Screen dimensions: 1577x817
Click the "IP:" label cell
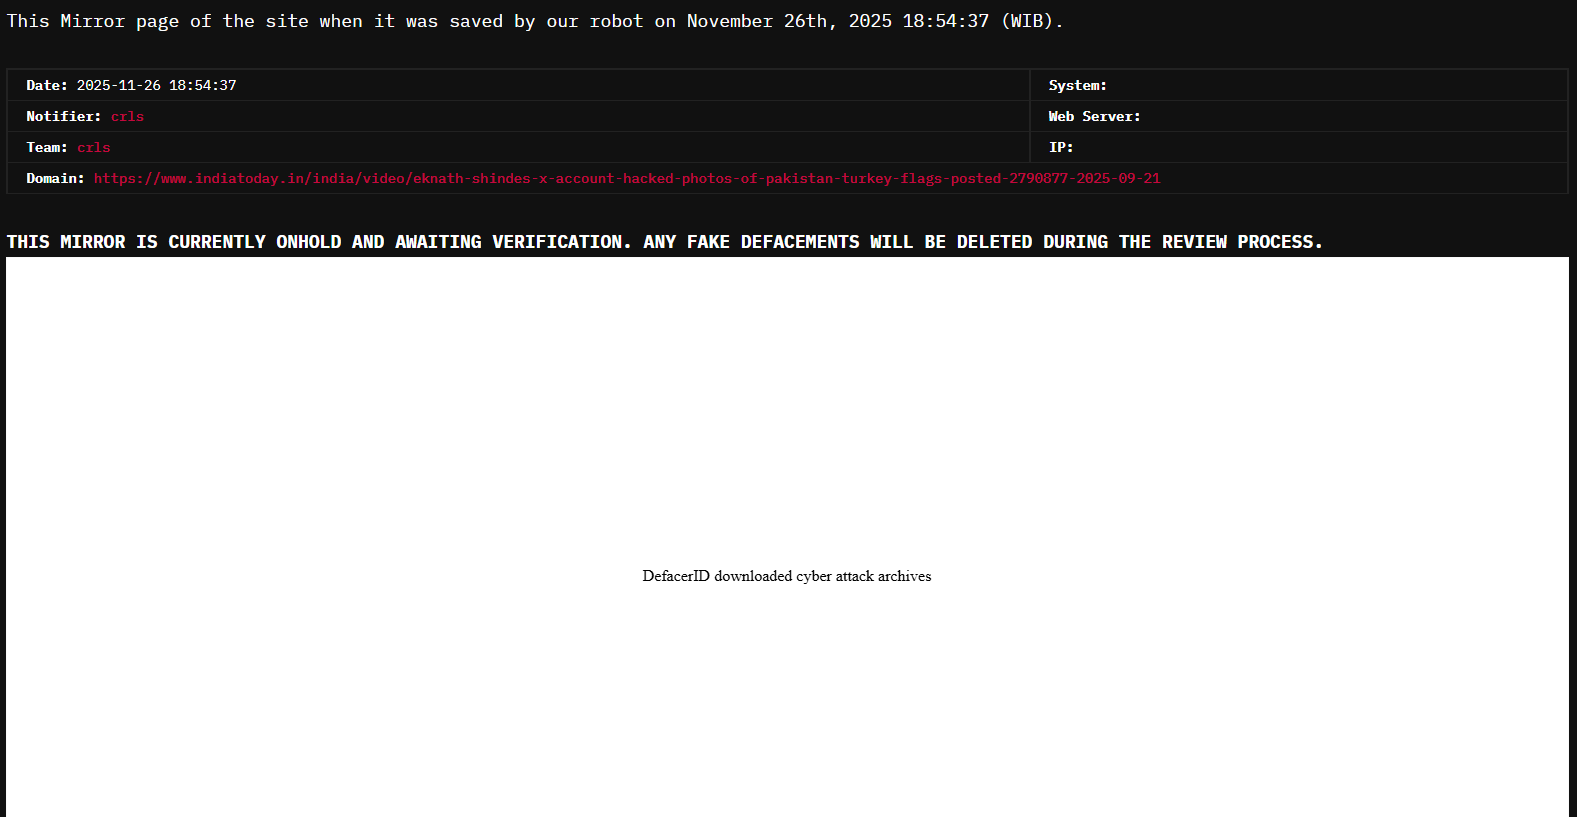tap(1060, 148)
